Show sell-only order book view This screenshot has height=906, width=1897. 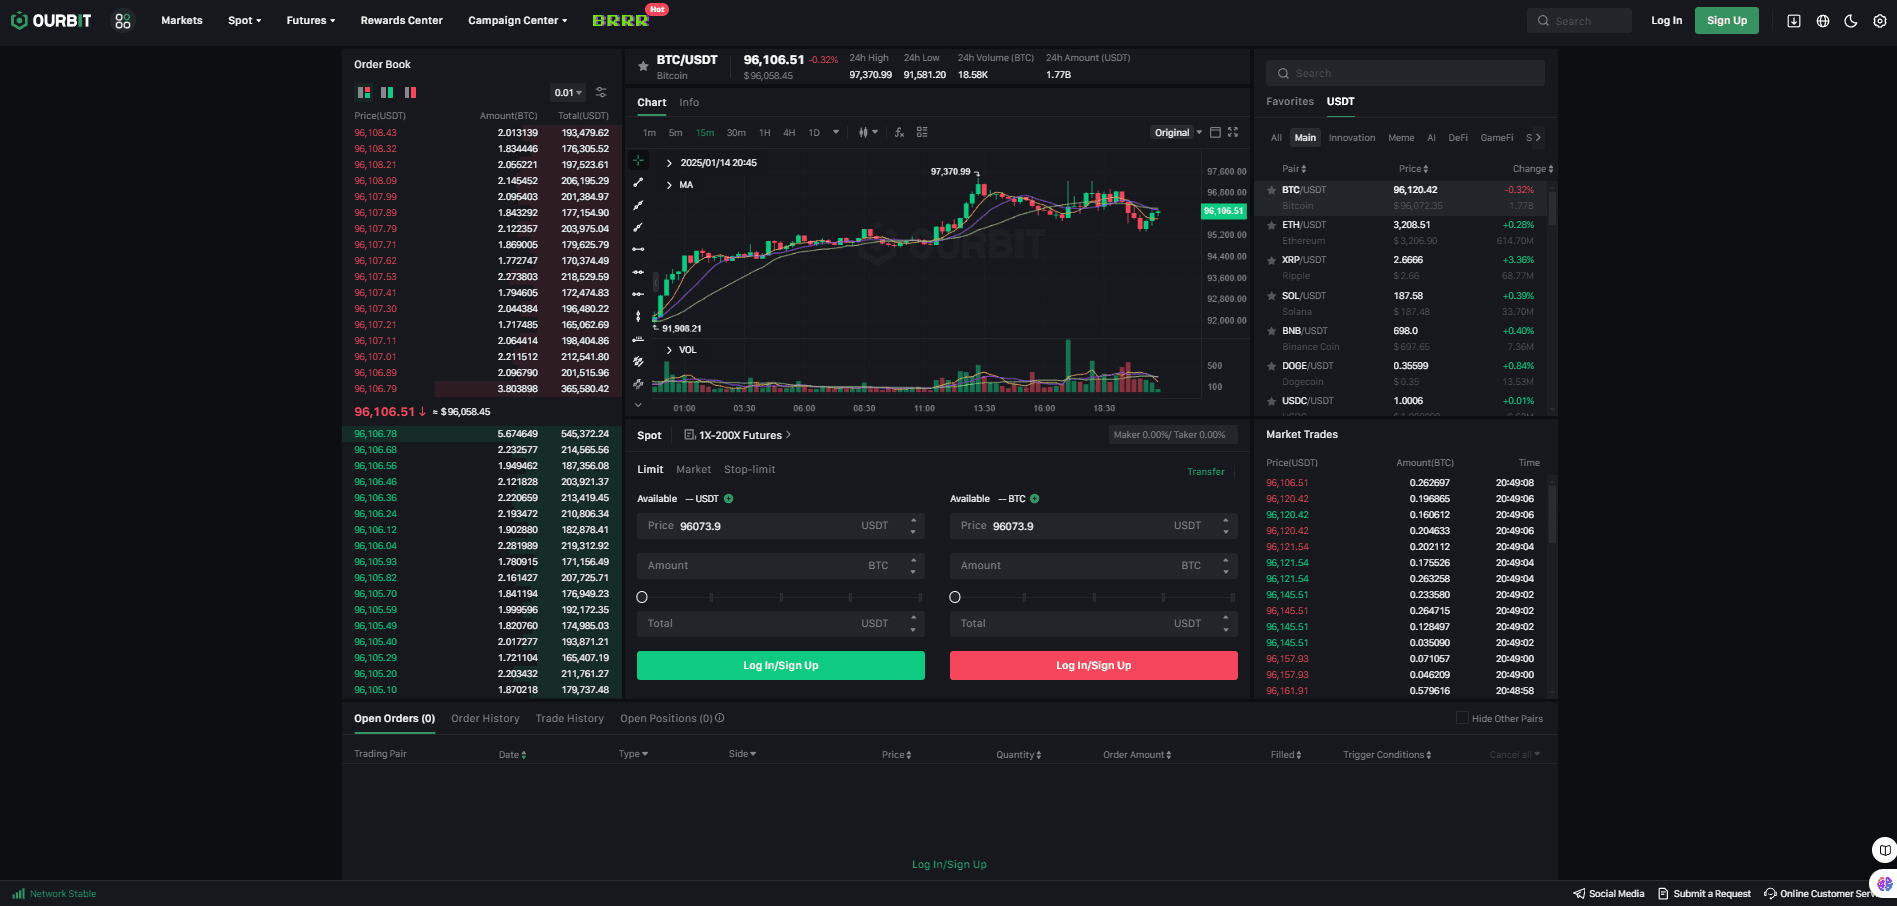[410, 92]
